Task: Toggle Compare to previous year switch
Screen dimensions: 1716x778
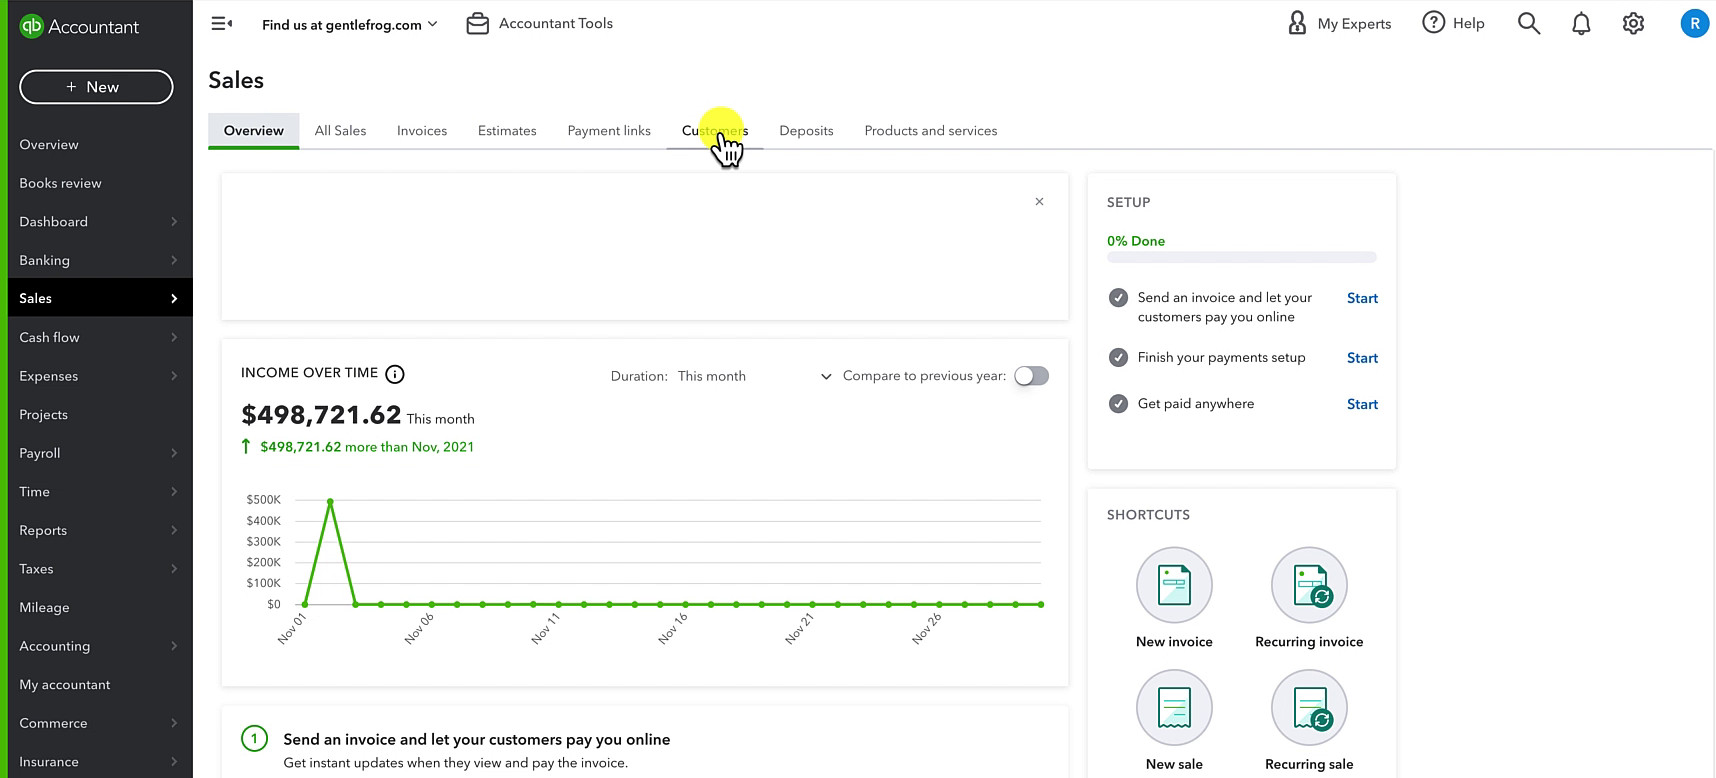Action: coord(1031,376)
